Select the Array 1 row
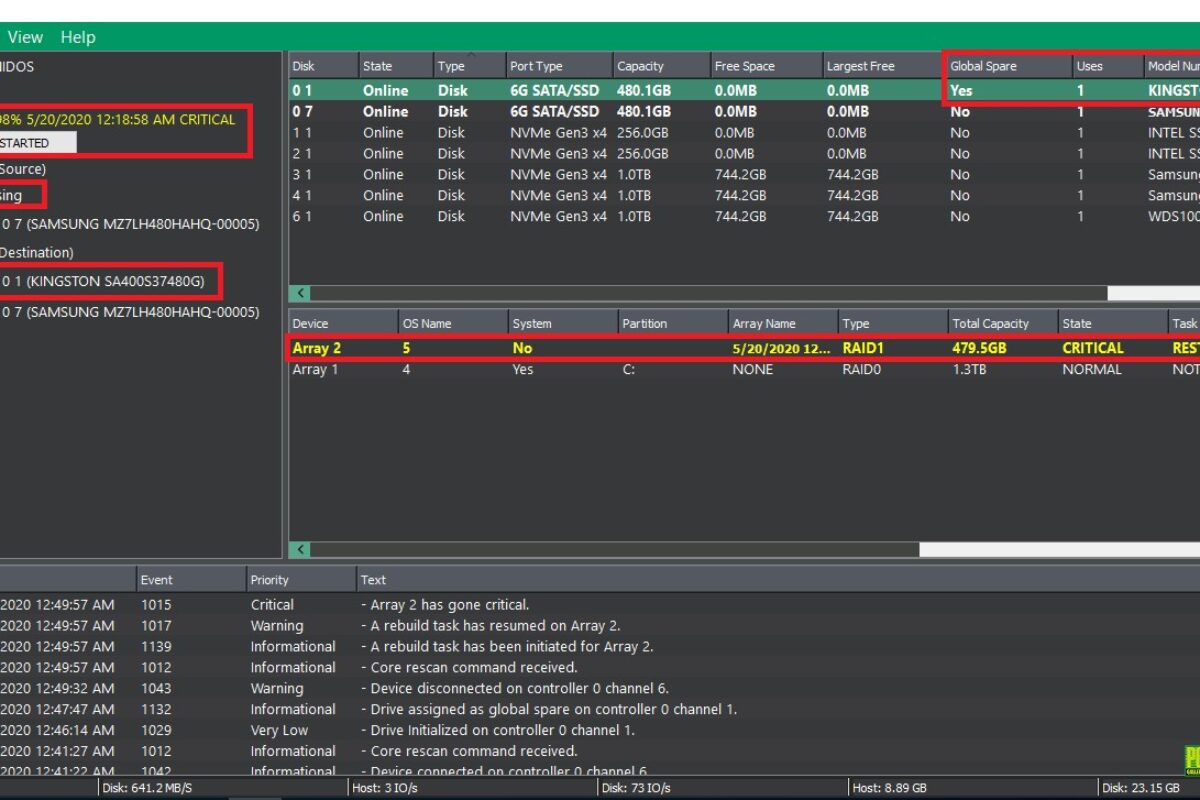The height and width of the screenshot is (800, 1200). (x=744, y=369)
